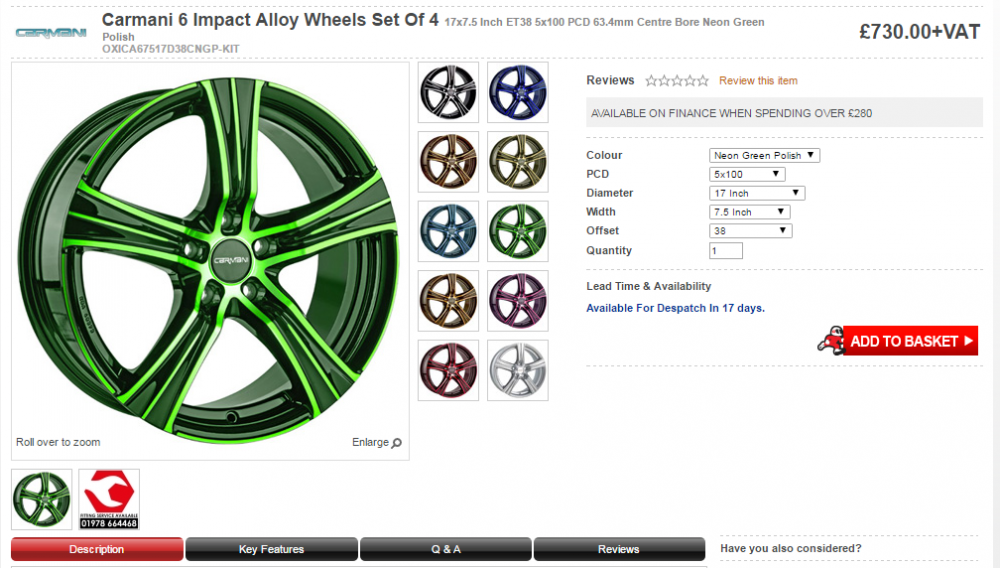Open the fitting service 01978 664468 thumbnail
Screen dimensions: 1000x568
(x=109, y=499)
